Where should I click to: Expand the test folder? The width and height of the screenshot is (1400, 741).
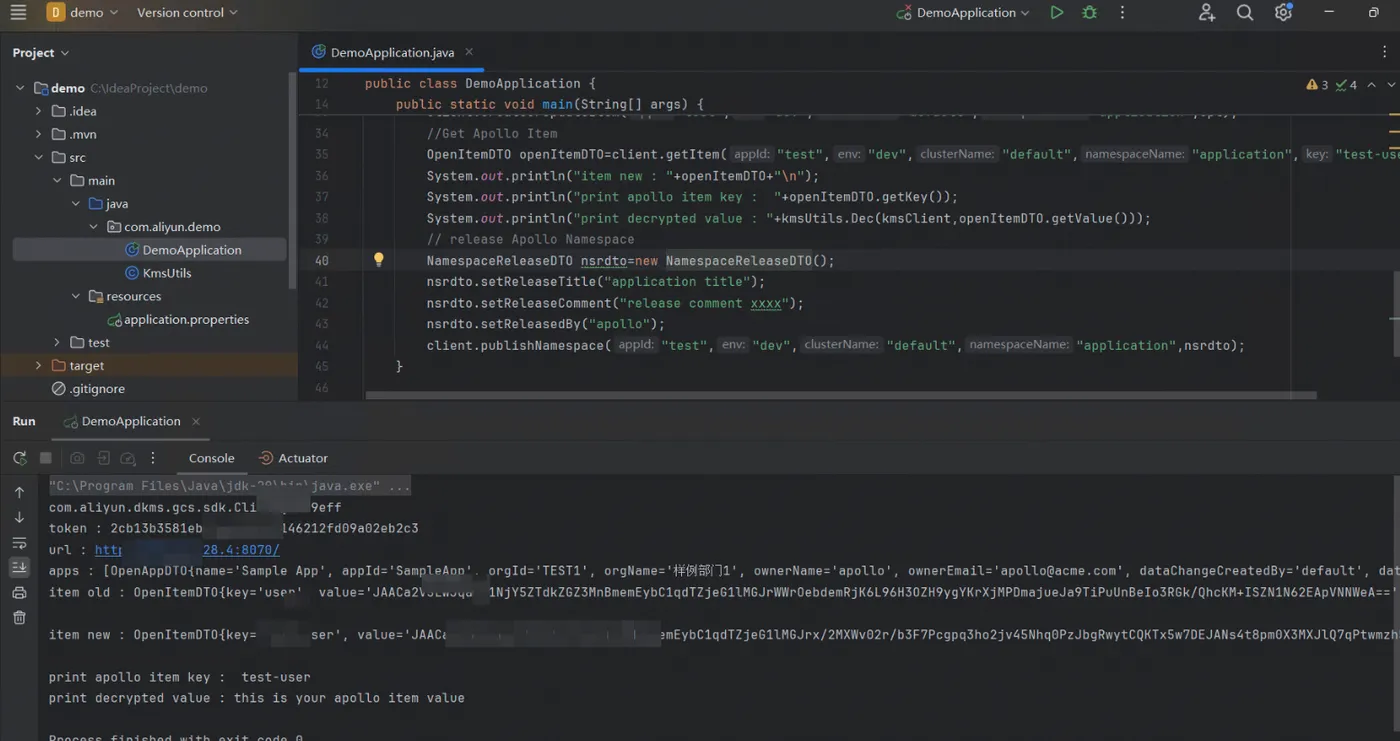point(57,342)
